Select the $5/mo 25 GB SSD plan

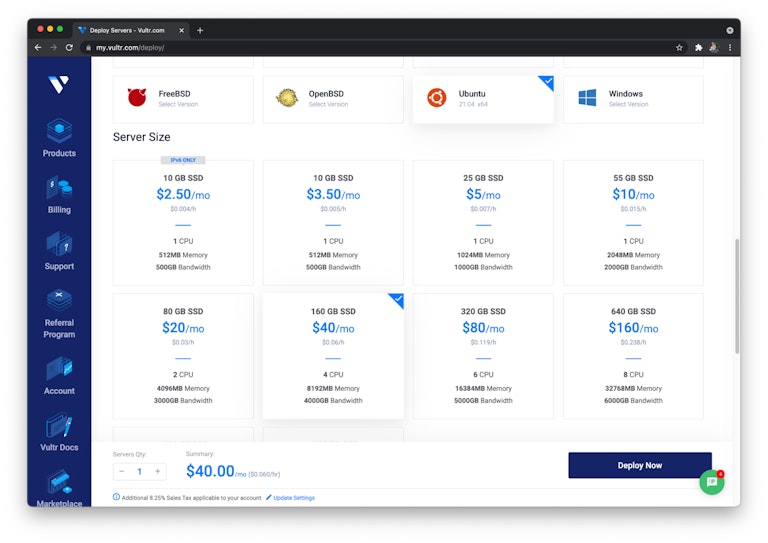point(483,223)
